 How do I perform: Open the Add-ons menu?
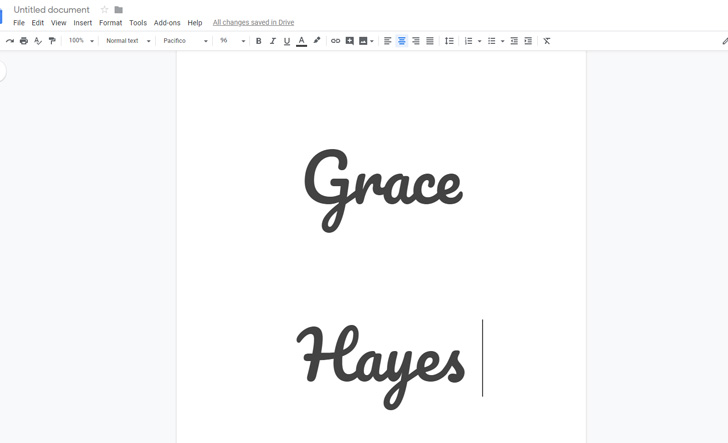coord(167,23)
